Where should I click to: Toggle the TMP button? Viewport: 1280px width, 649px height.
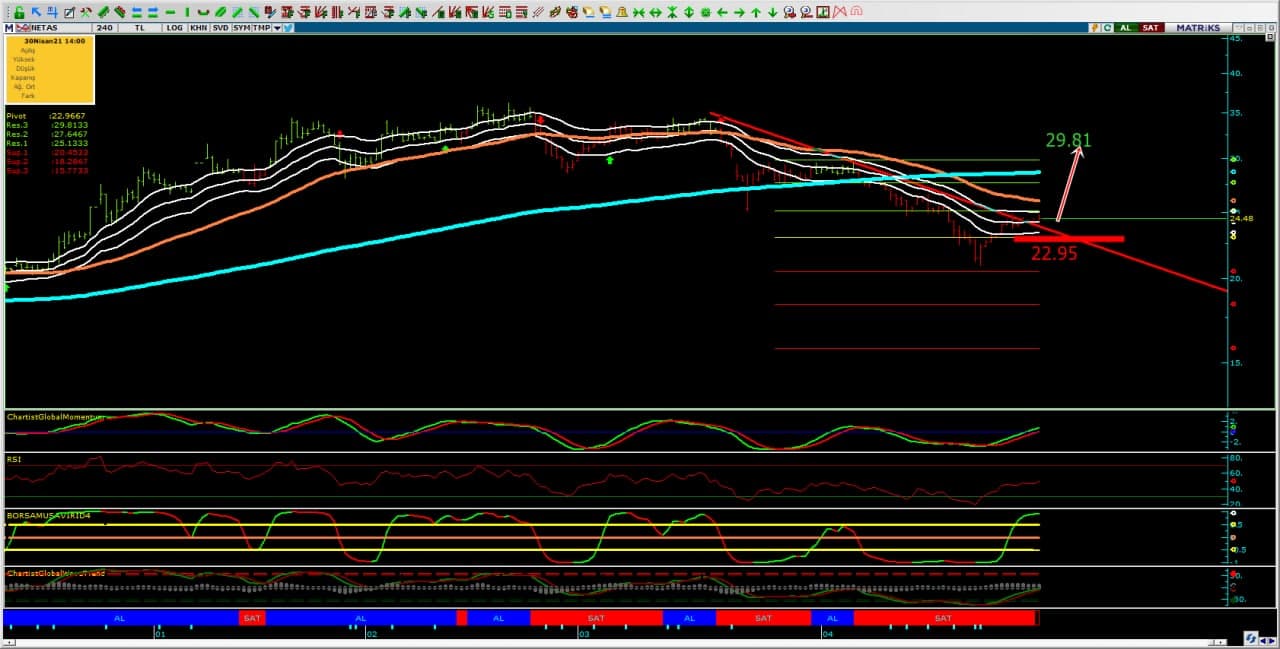click(x=261, y=28)
